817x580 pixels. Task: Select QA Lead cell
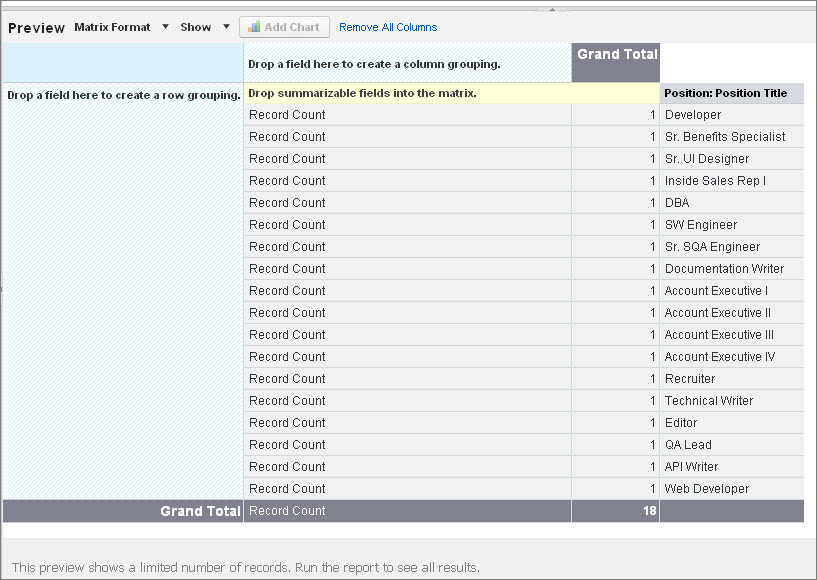tap(732, 445)
